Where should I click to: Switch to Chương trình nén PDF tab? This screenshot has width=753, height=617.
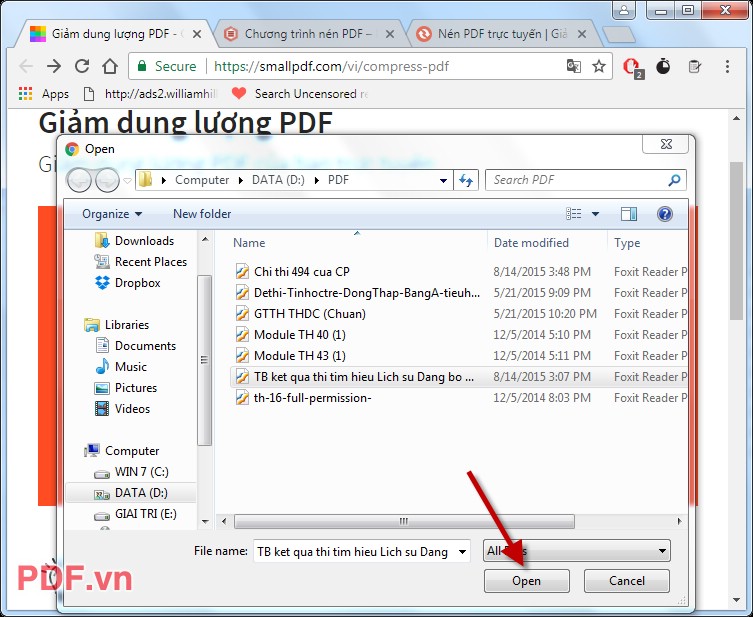pos(305,34)
